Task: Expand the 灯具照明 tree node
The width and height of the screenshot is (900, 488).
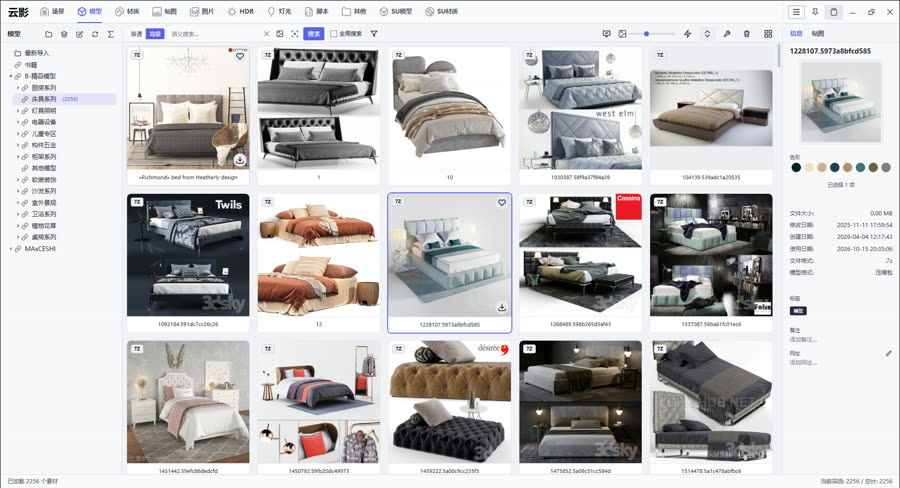Action: 18,111
